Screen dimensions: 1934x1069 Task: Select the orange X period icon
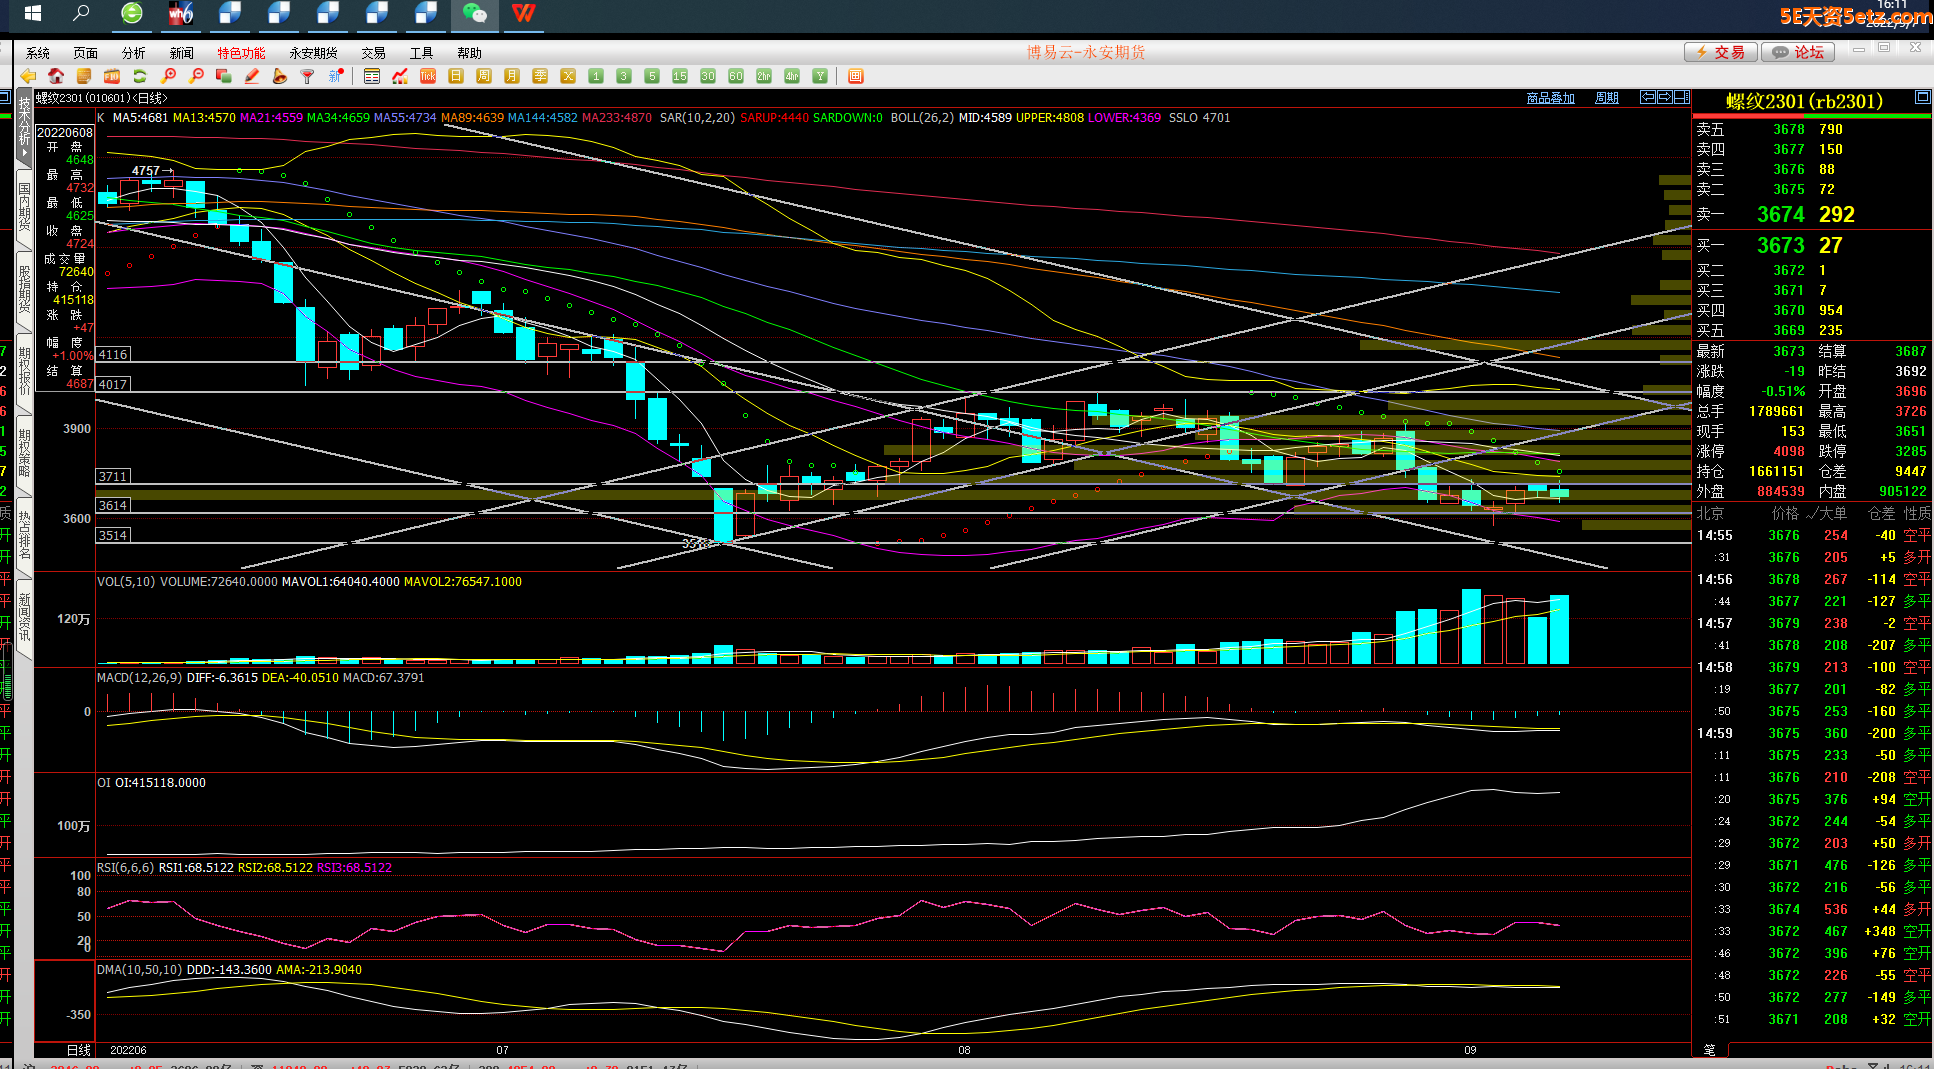click(x=568, y=76)
